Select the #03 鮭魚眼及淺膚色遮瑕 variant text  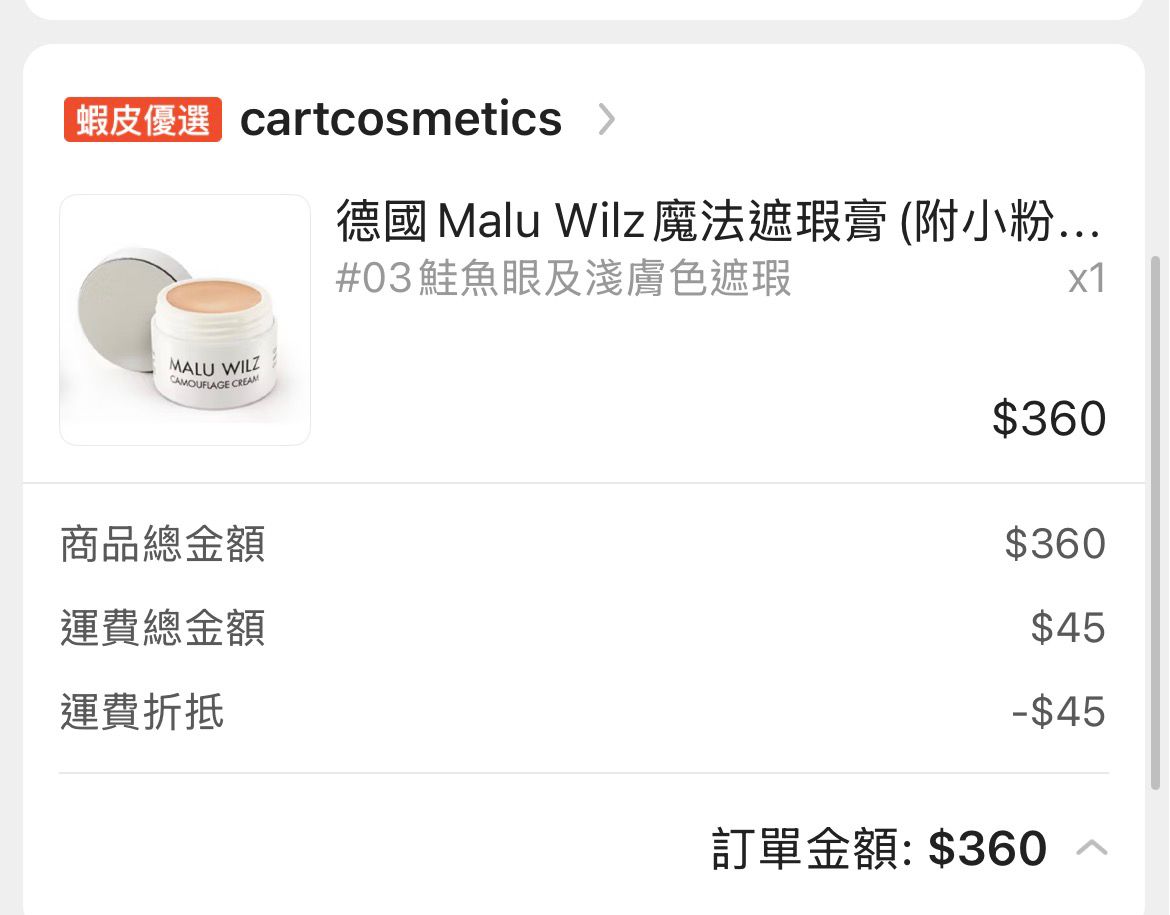point(563,279)
